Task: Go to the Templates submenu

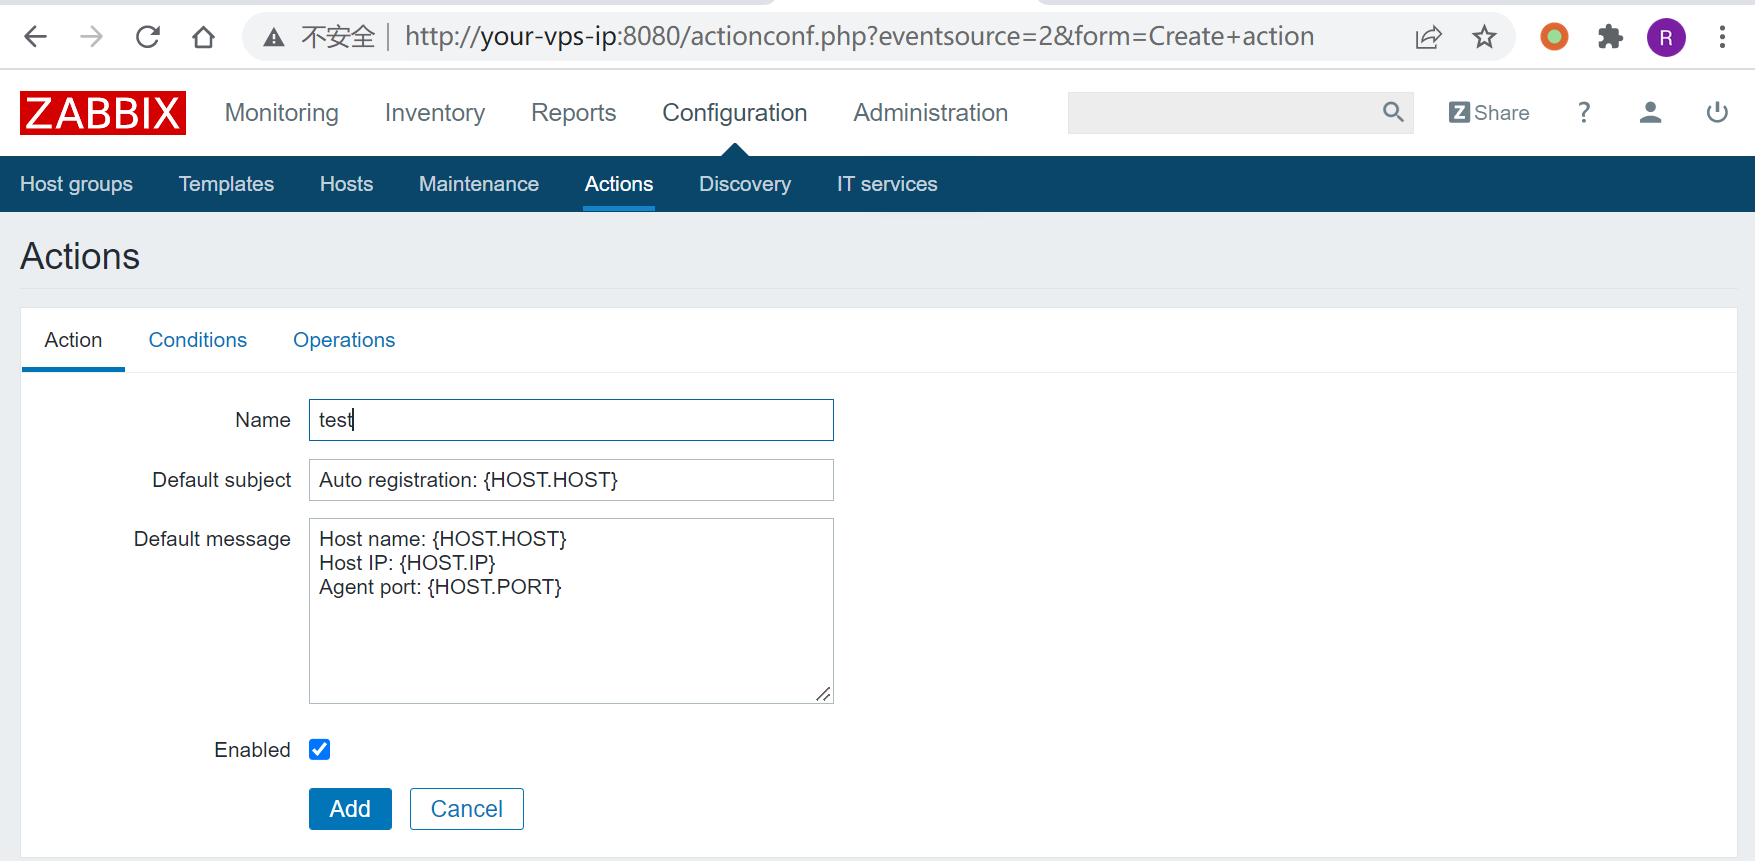Action: tap(226, 184)
